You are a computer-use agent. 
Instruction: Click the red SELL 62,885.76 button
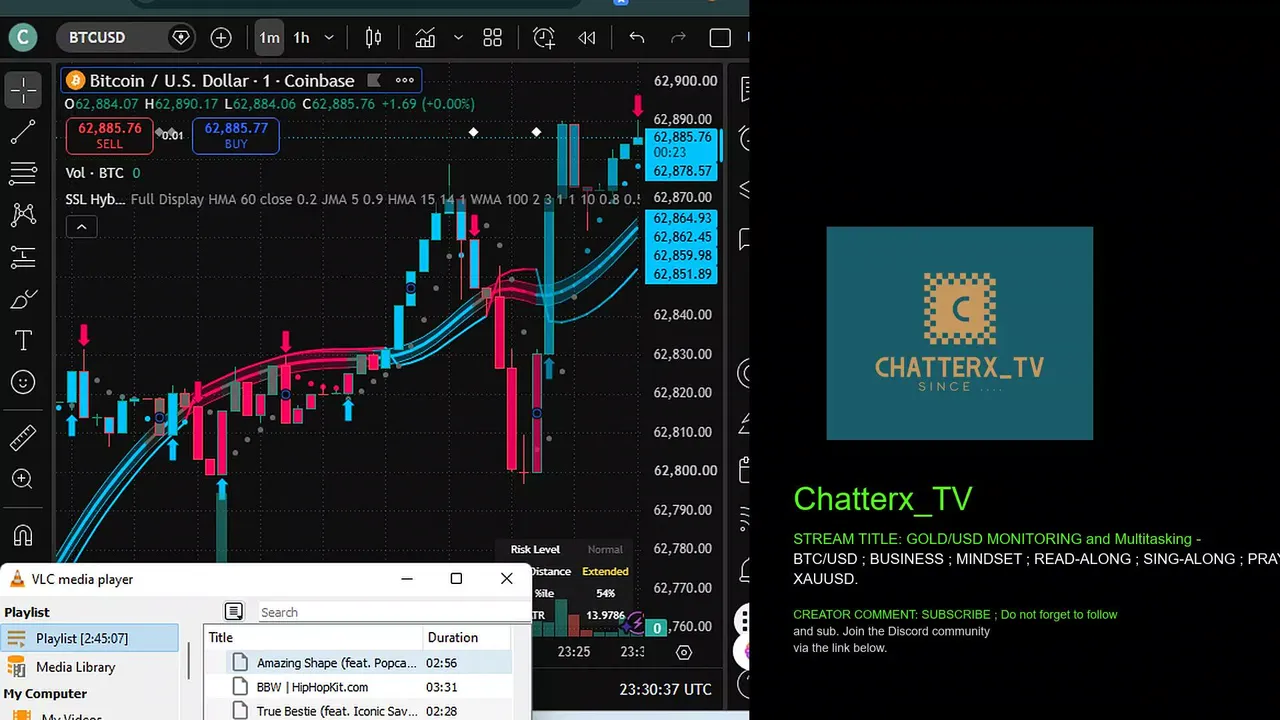click(x=110, y=135)
